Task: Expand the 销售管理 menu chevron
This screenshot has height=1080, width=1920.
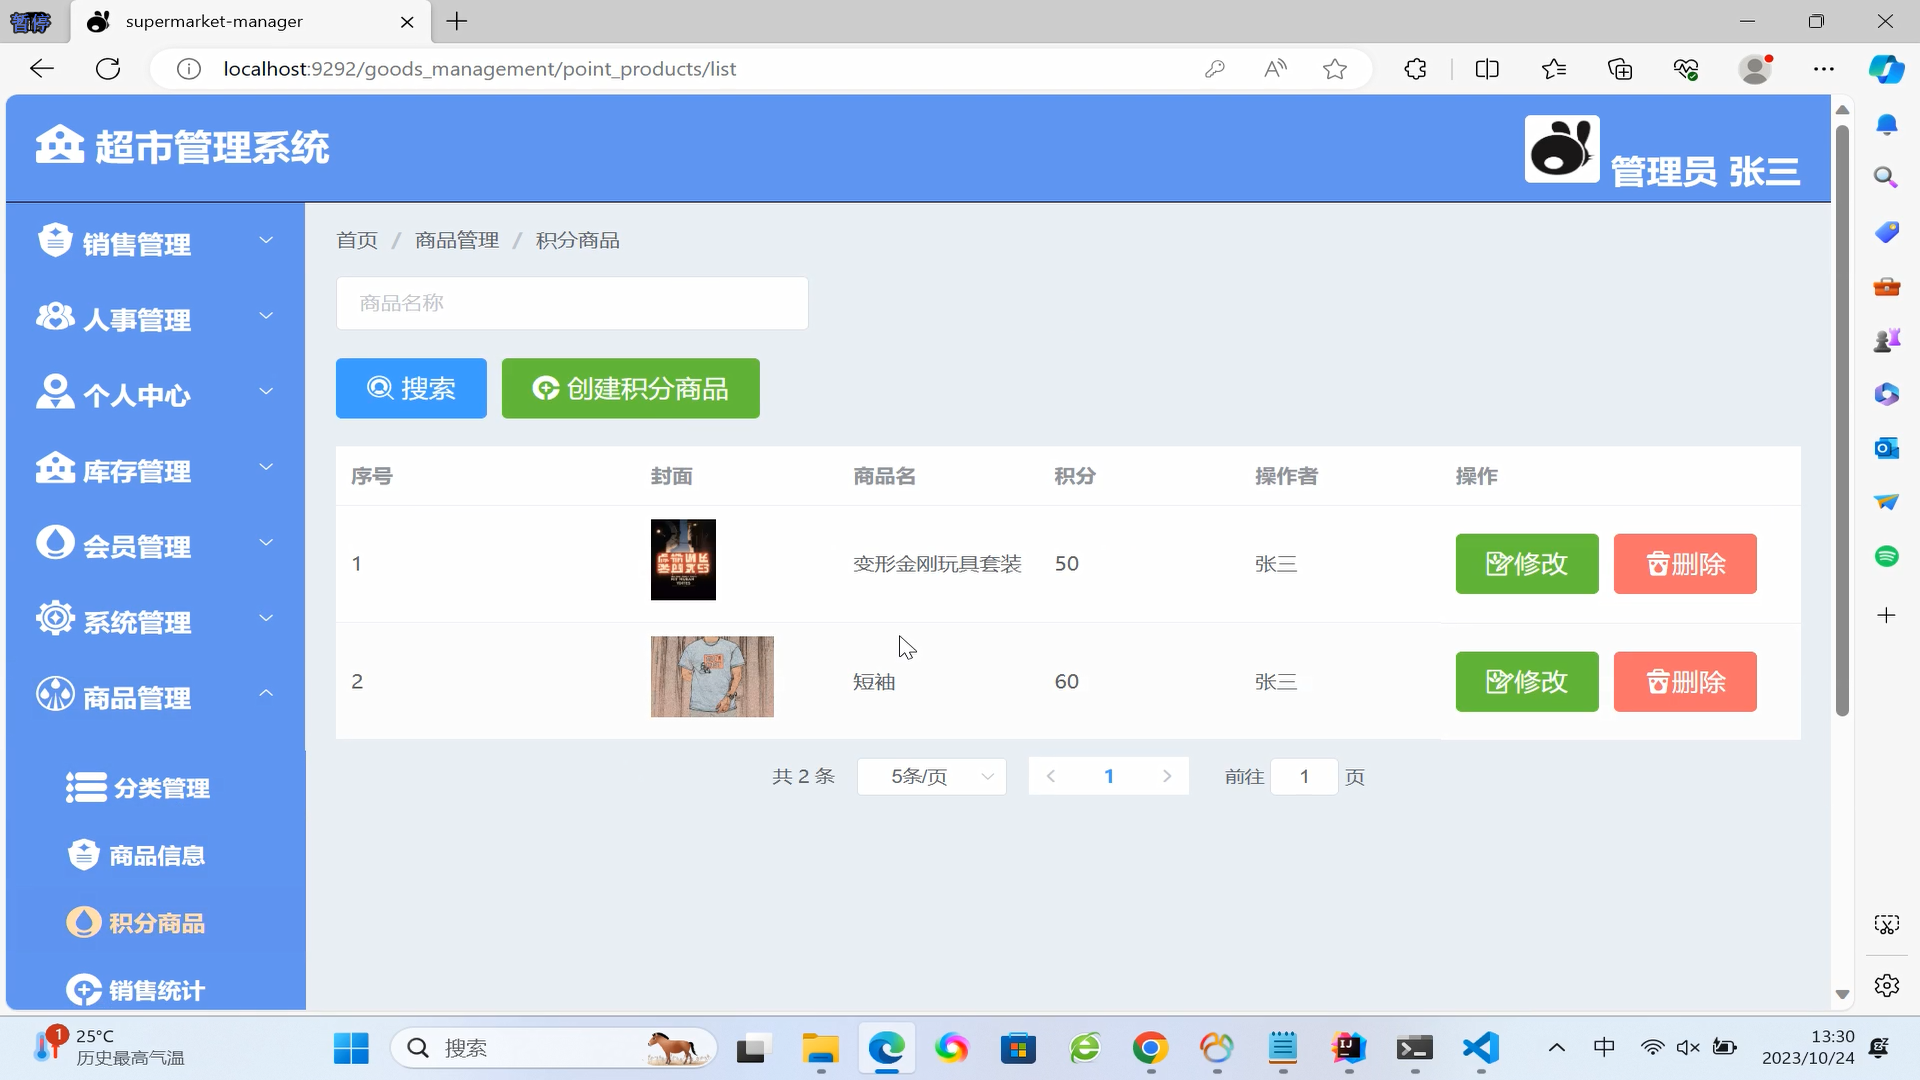Action: (266, 240)
